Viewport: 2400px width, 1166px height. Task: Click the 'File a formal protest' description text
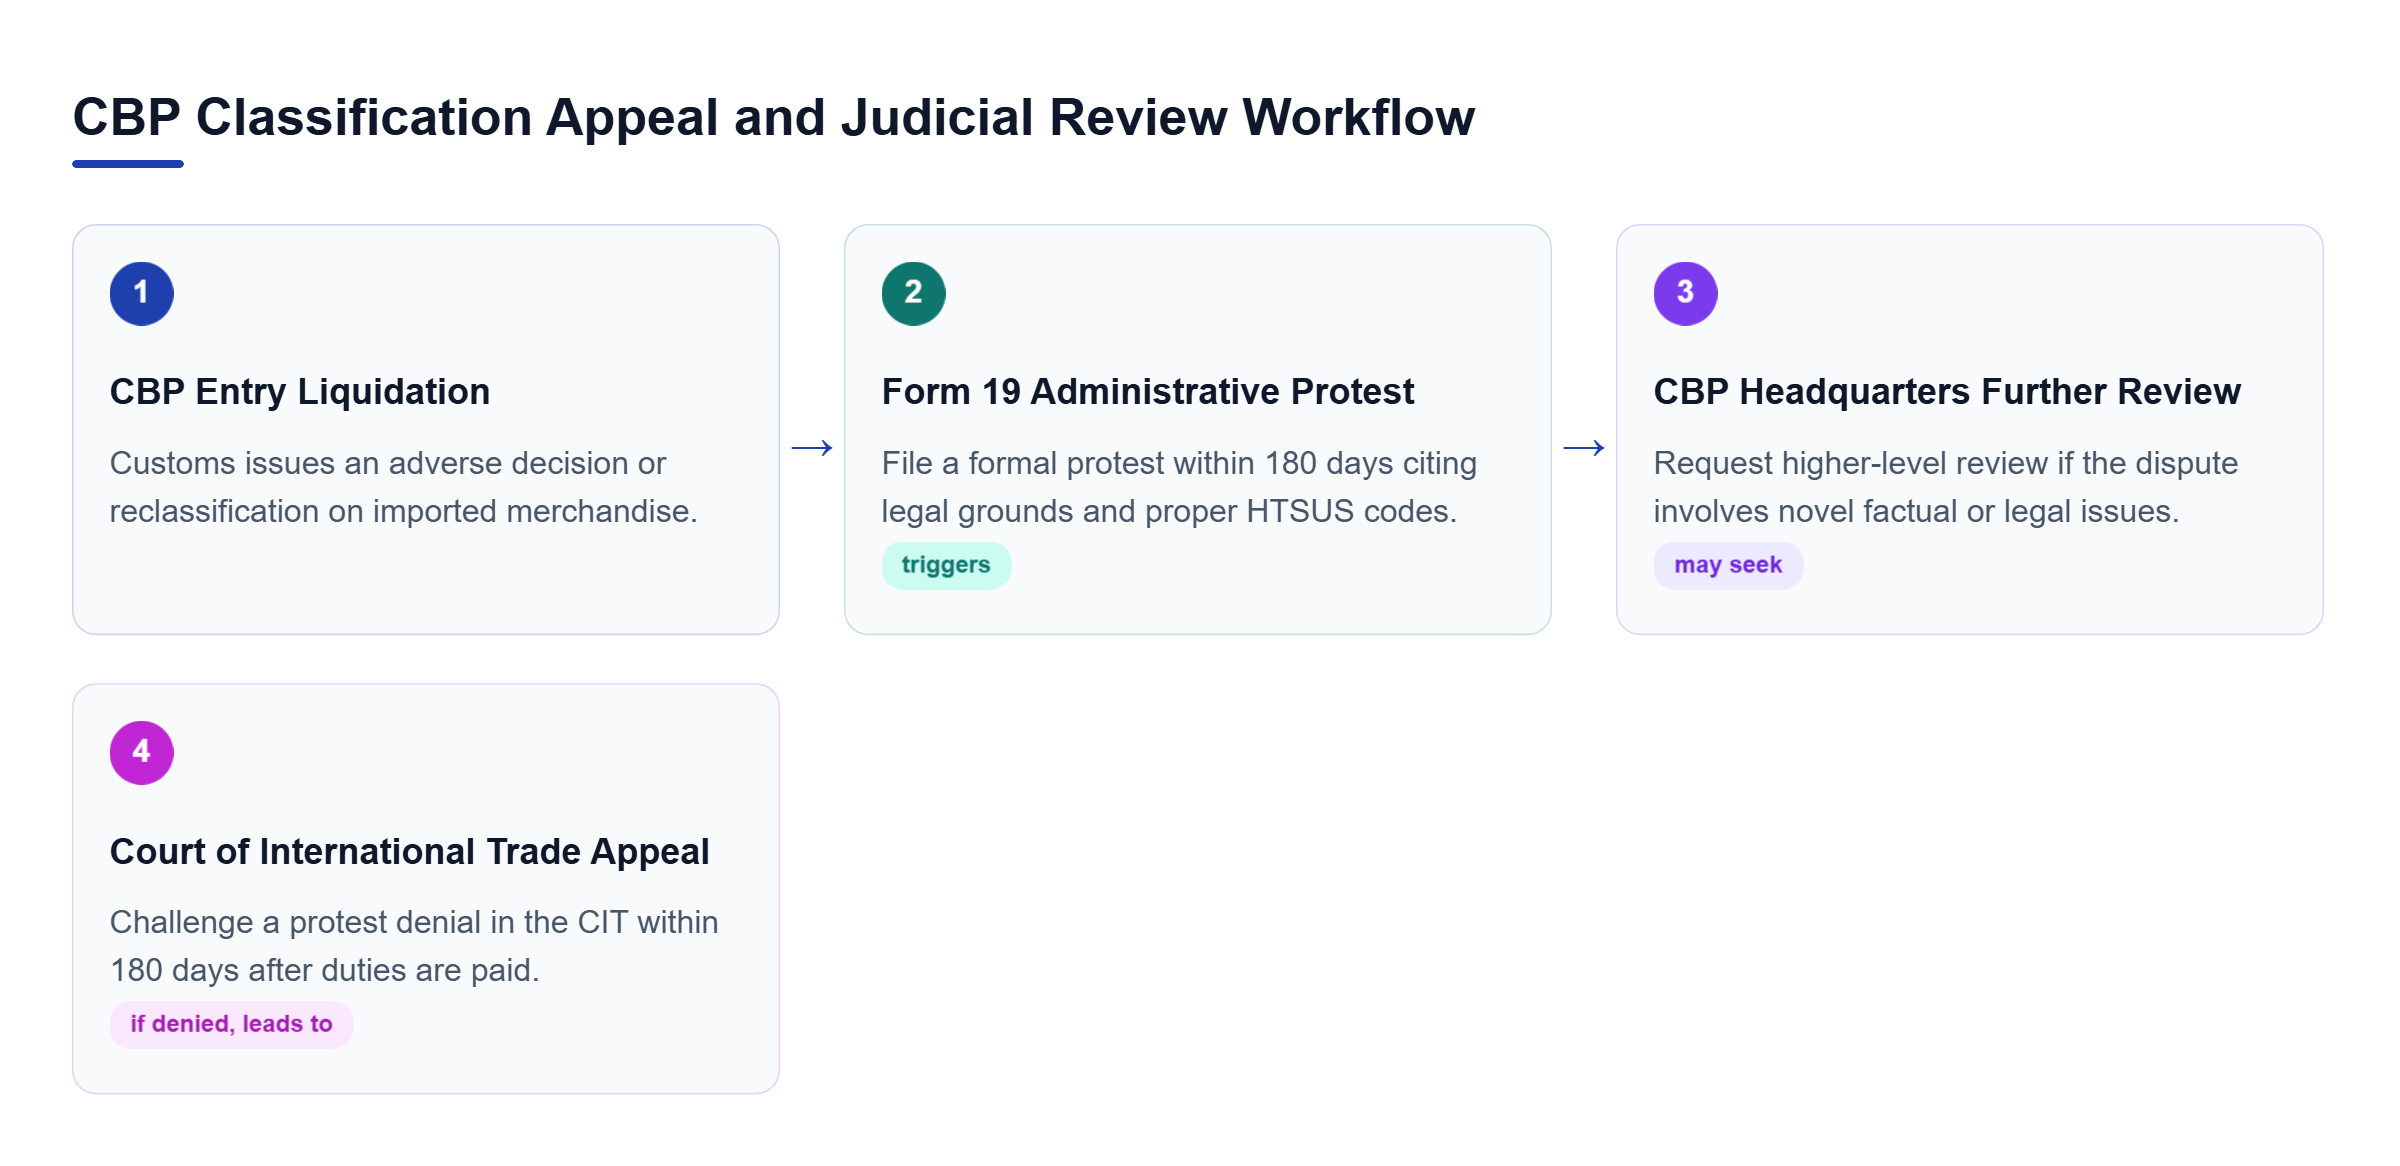(1179, 487)
